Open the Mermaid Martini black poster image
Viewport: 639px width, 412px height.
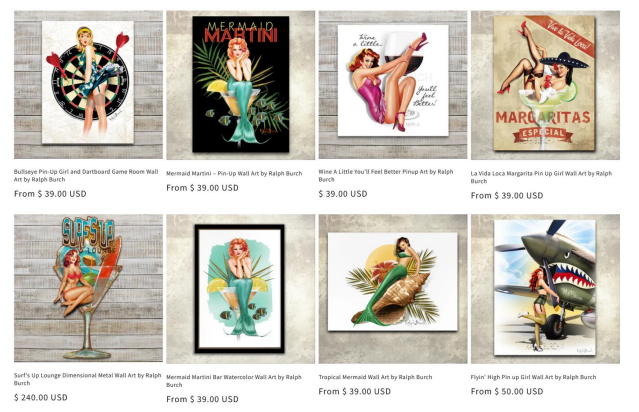pyautogui.click(x=240, y=85)
